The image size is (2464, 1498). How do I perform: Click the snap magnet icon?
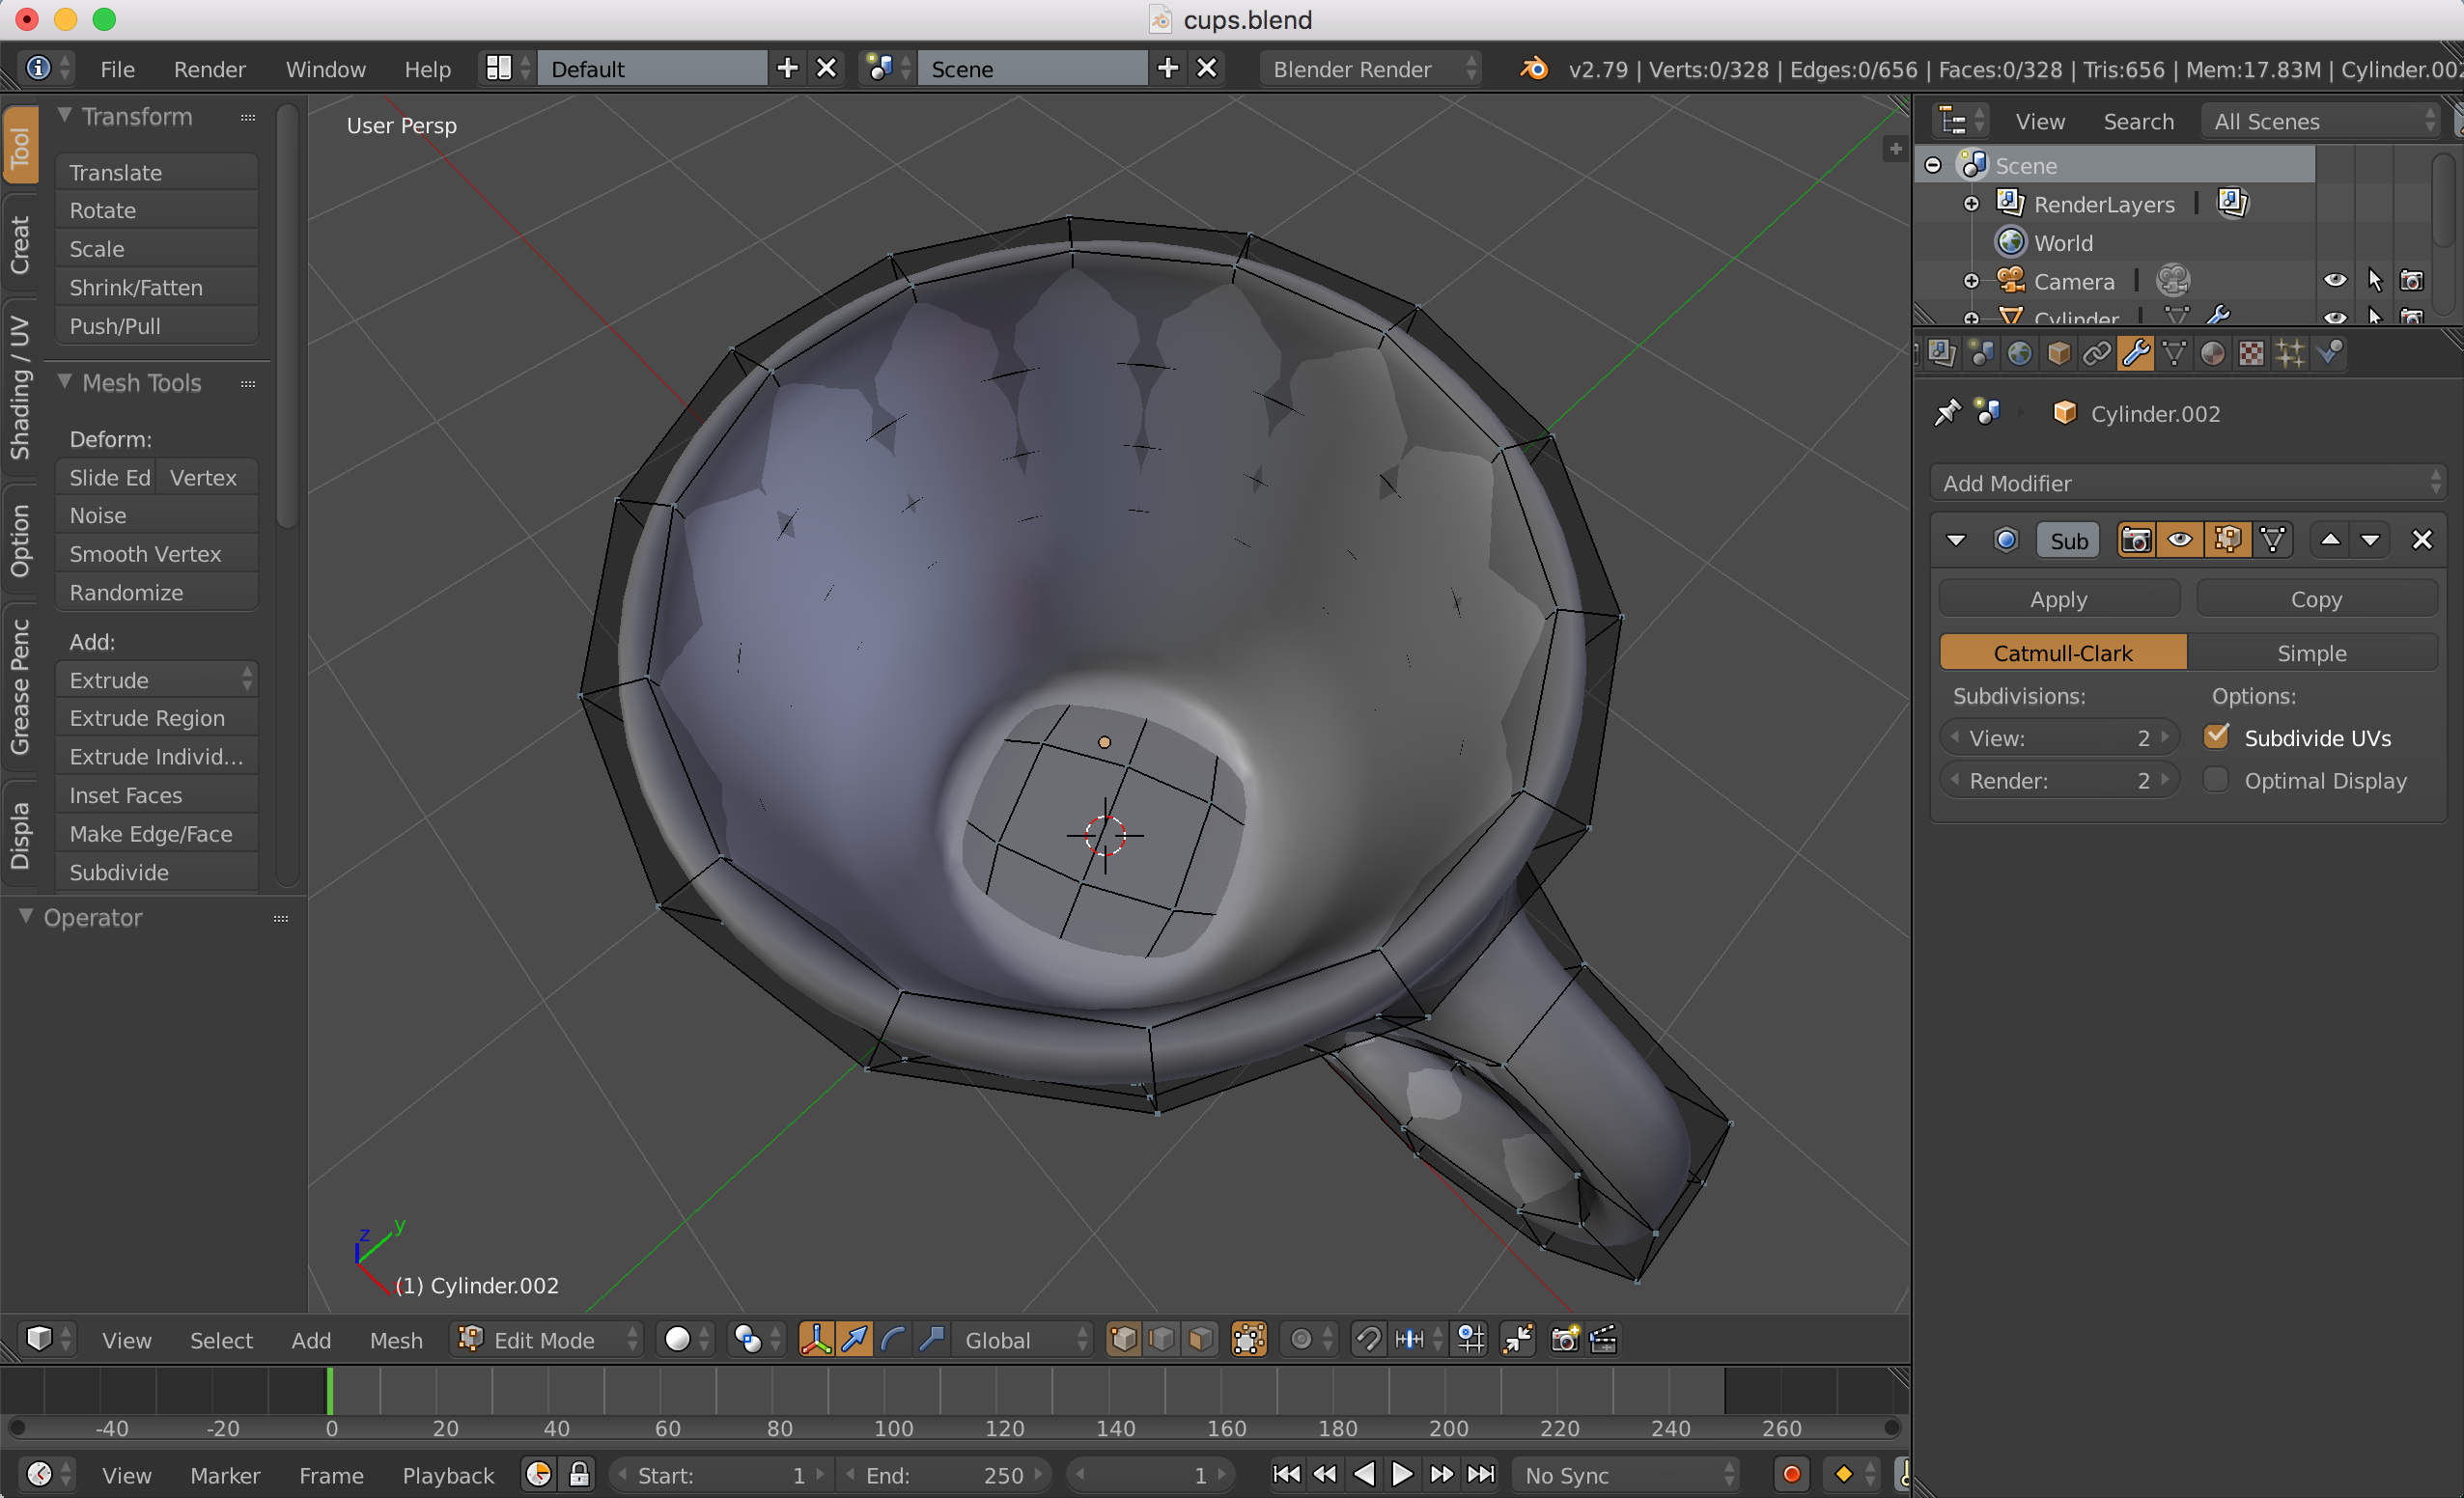coord(1367,1339)
